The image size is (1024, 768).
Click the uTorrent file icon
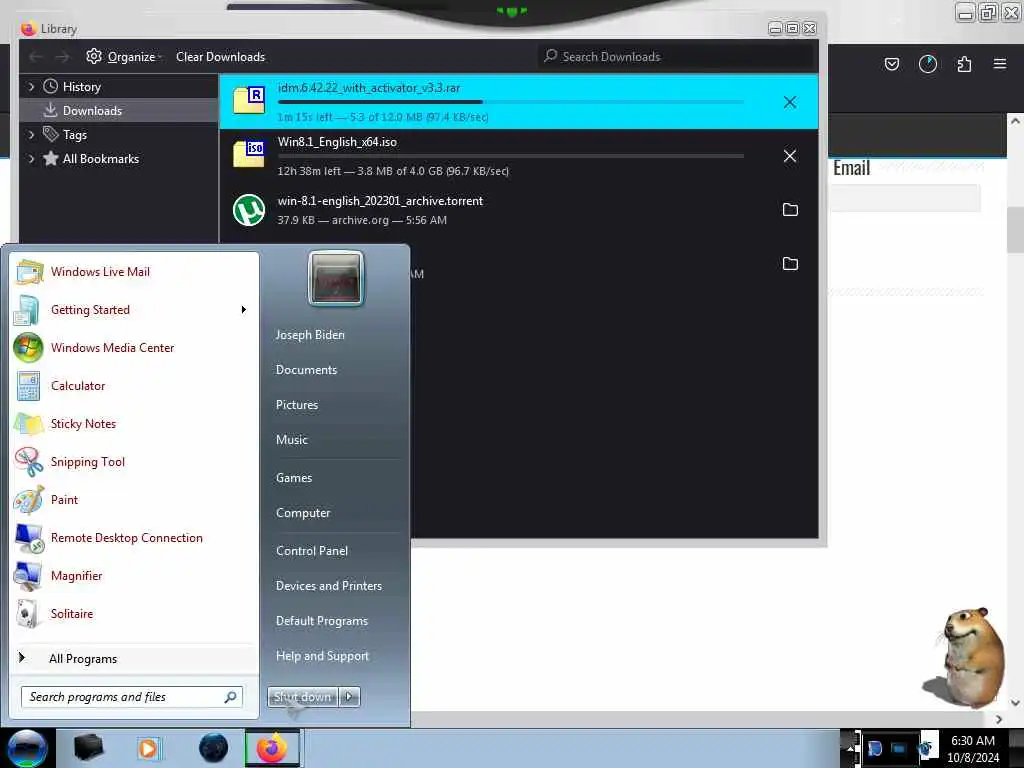click(249, 210)
